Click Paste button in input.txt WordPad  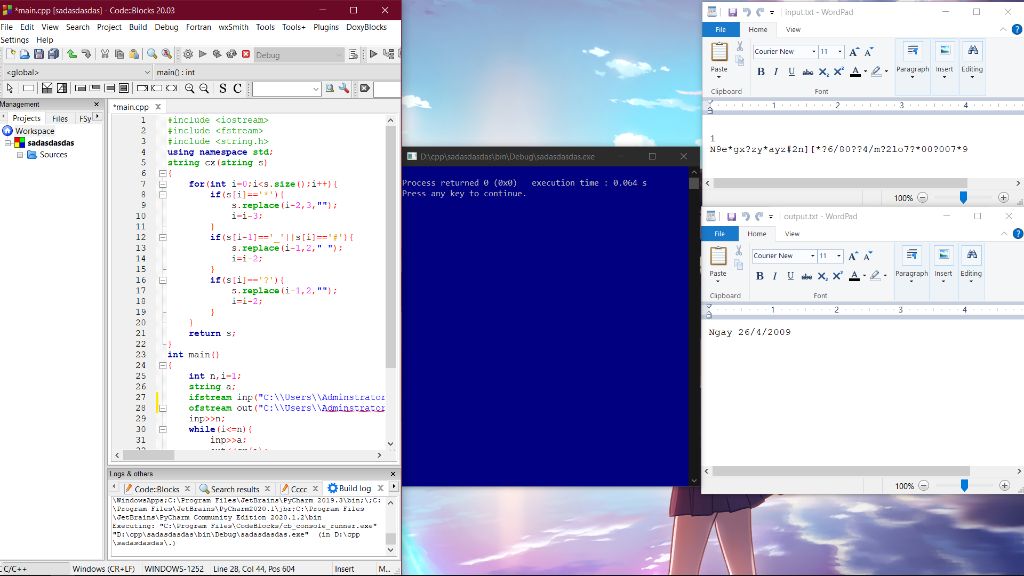pos(719,58)
